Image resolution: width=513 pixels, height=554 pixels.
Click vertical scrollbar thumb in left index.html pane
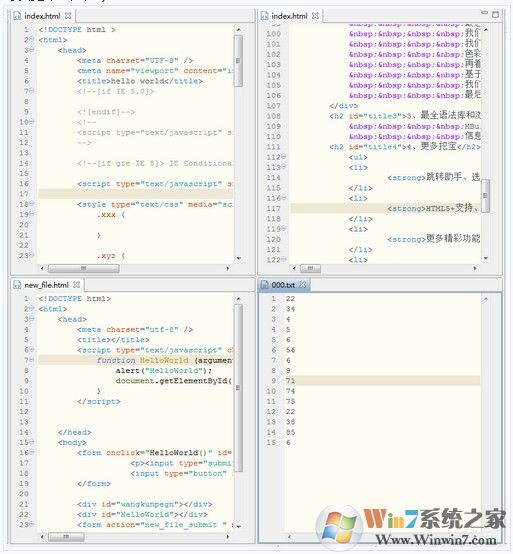click(238, 61)
